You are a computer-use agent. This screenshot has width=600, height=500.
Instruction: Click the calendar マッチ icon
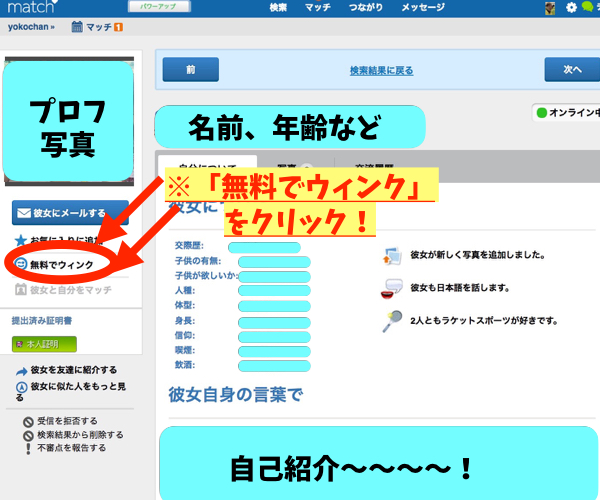[77, 27]
